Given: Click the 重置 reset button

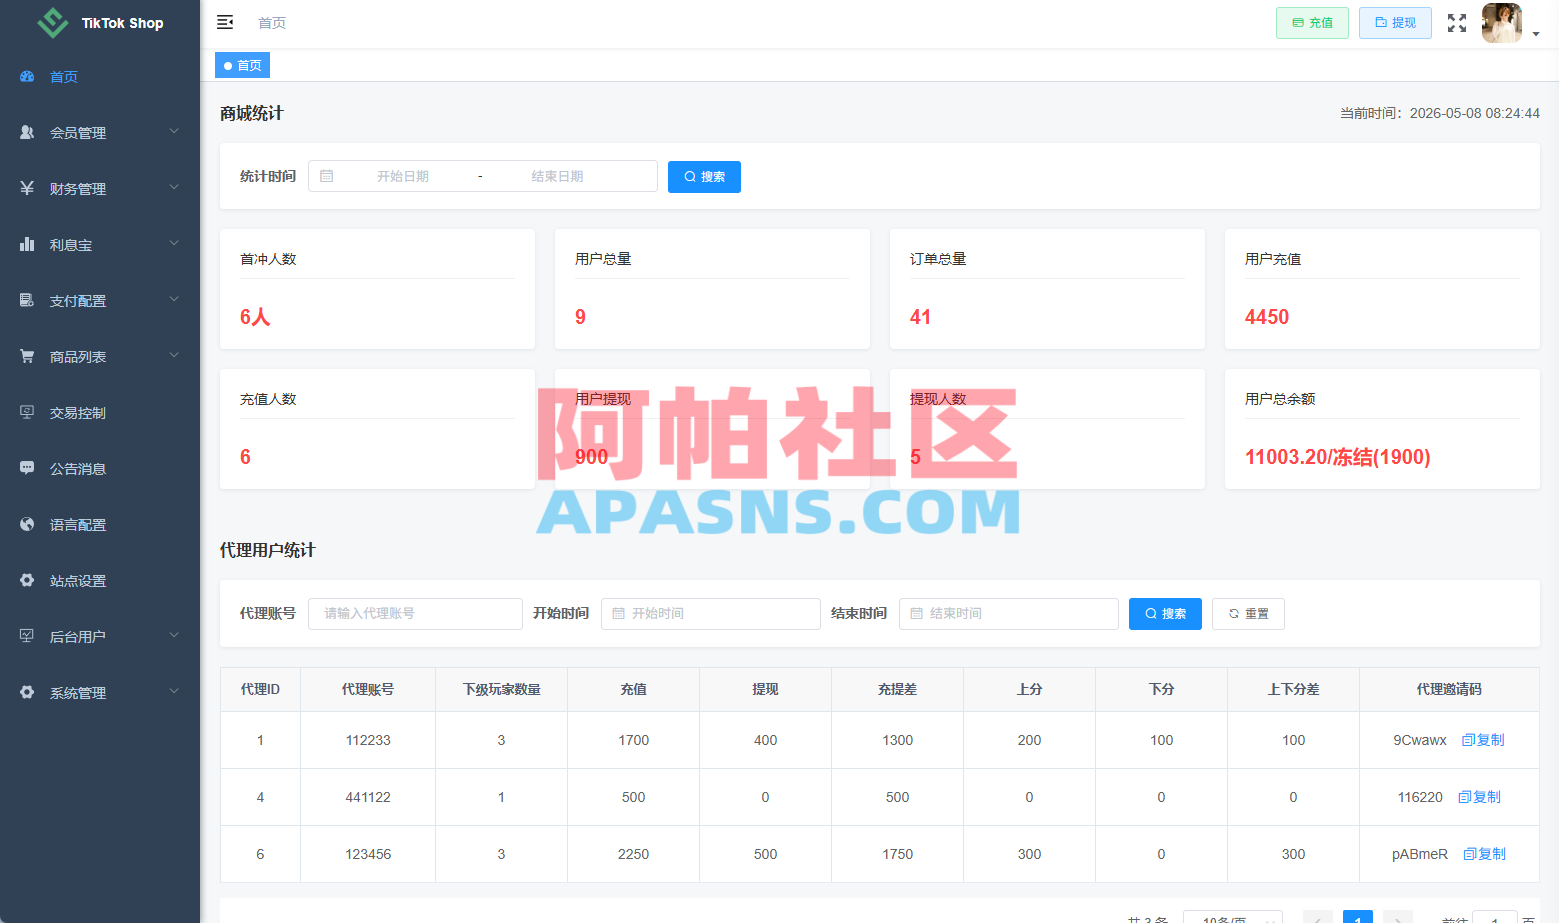Looking at the screenshot, I should [x=1248, y=614].
